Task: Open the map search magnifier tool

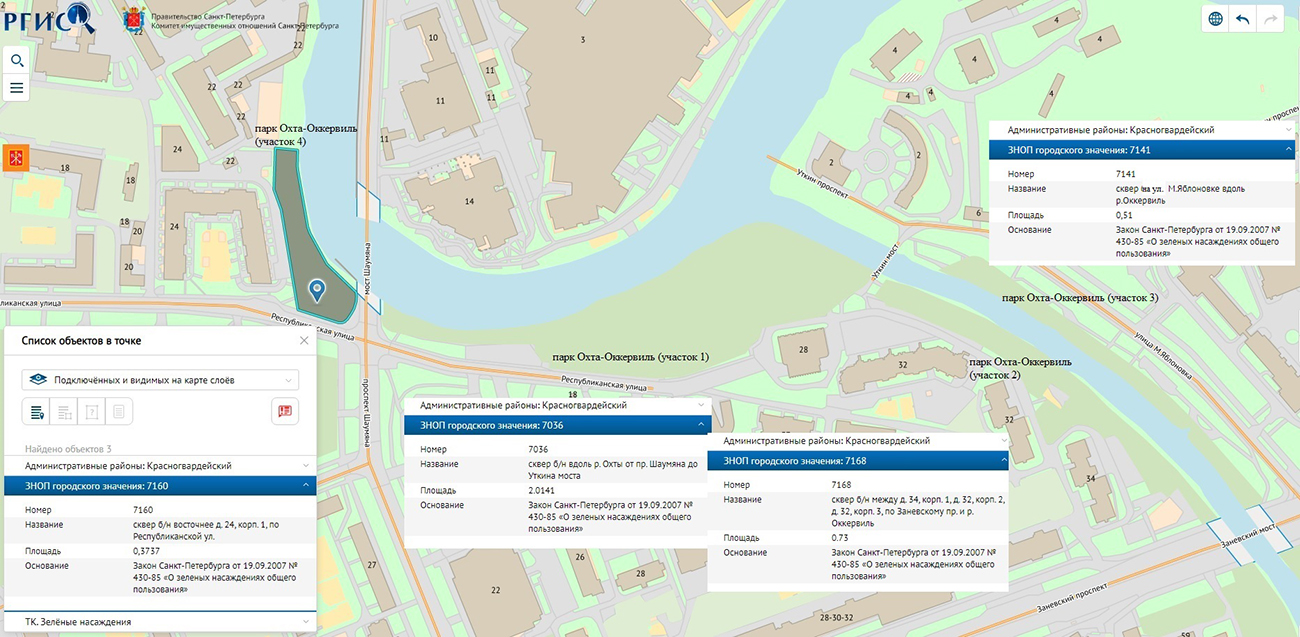Action: (x=17, y=61)
